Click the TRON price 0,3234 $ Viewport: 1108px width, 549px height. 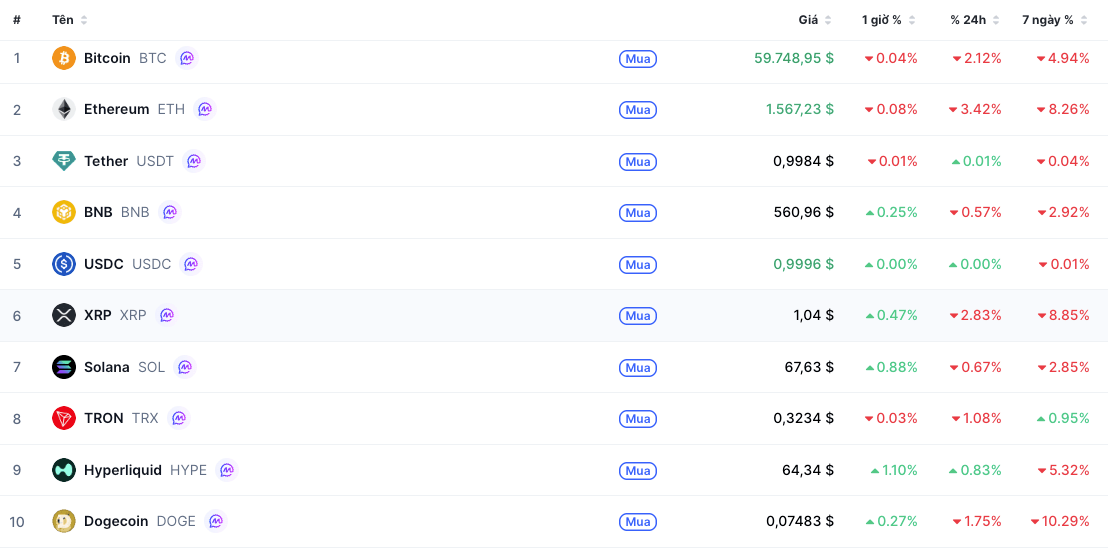point(803,418)
